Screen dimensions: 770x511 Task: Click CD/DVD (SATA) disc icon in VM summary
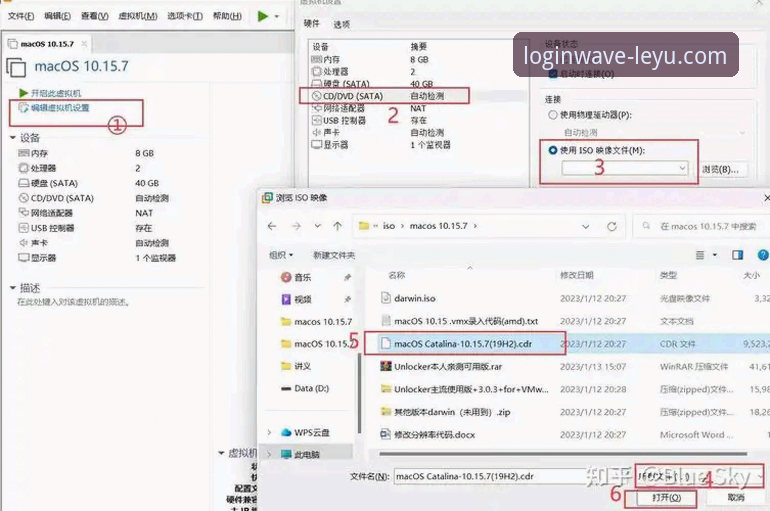(x=24, y=198)
